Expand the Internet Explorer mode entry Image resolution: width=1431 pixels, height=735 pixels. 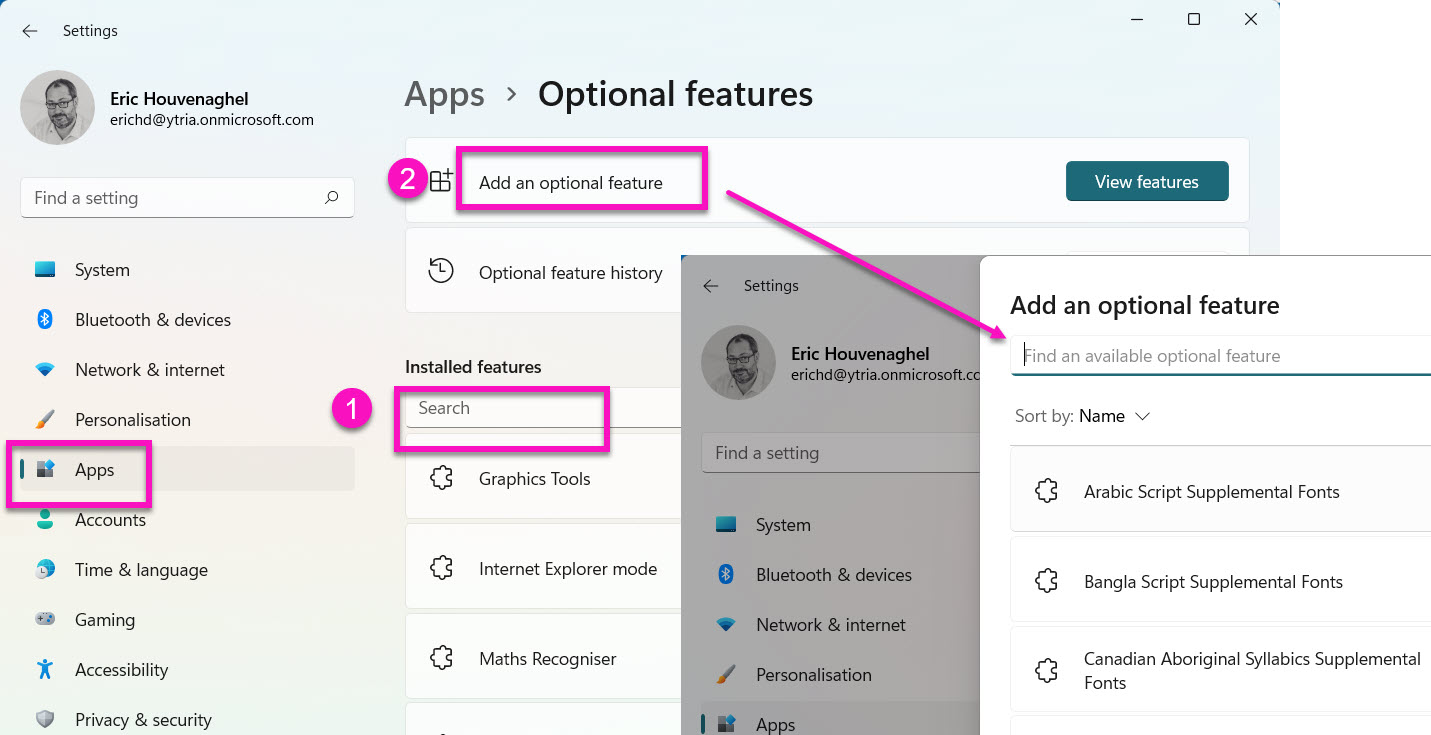[x=567, y=569]
